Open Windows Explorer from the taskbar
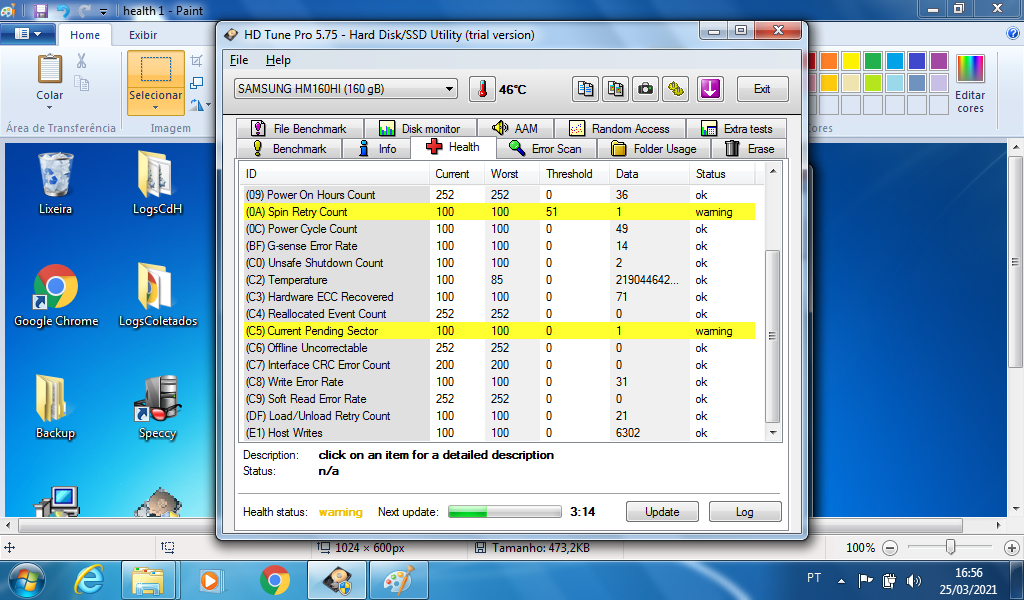The height and width of the screenshot is (600, 1024). [x=148, y=580]
